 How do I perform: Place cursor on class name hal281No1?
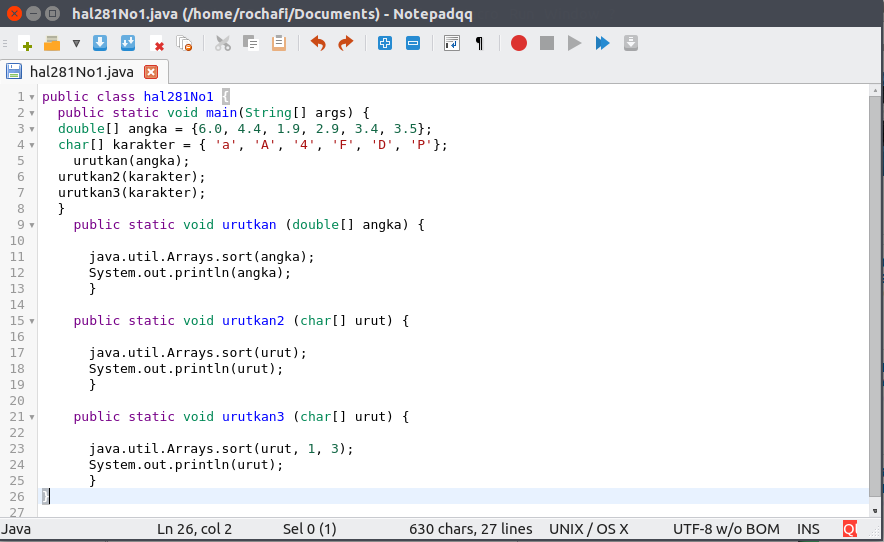click(x=178, y=96)
